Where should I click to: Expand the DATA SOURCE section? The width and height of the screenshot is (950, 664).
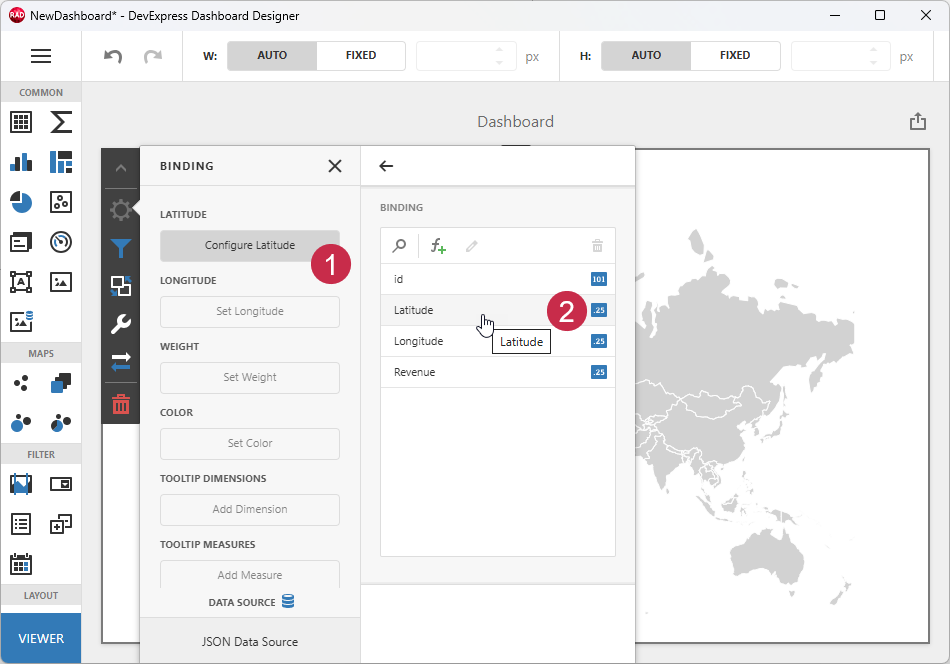pyautogui.click(x=249, y=601)
